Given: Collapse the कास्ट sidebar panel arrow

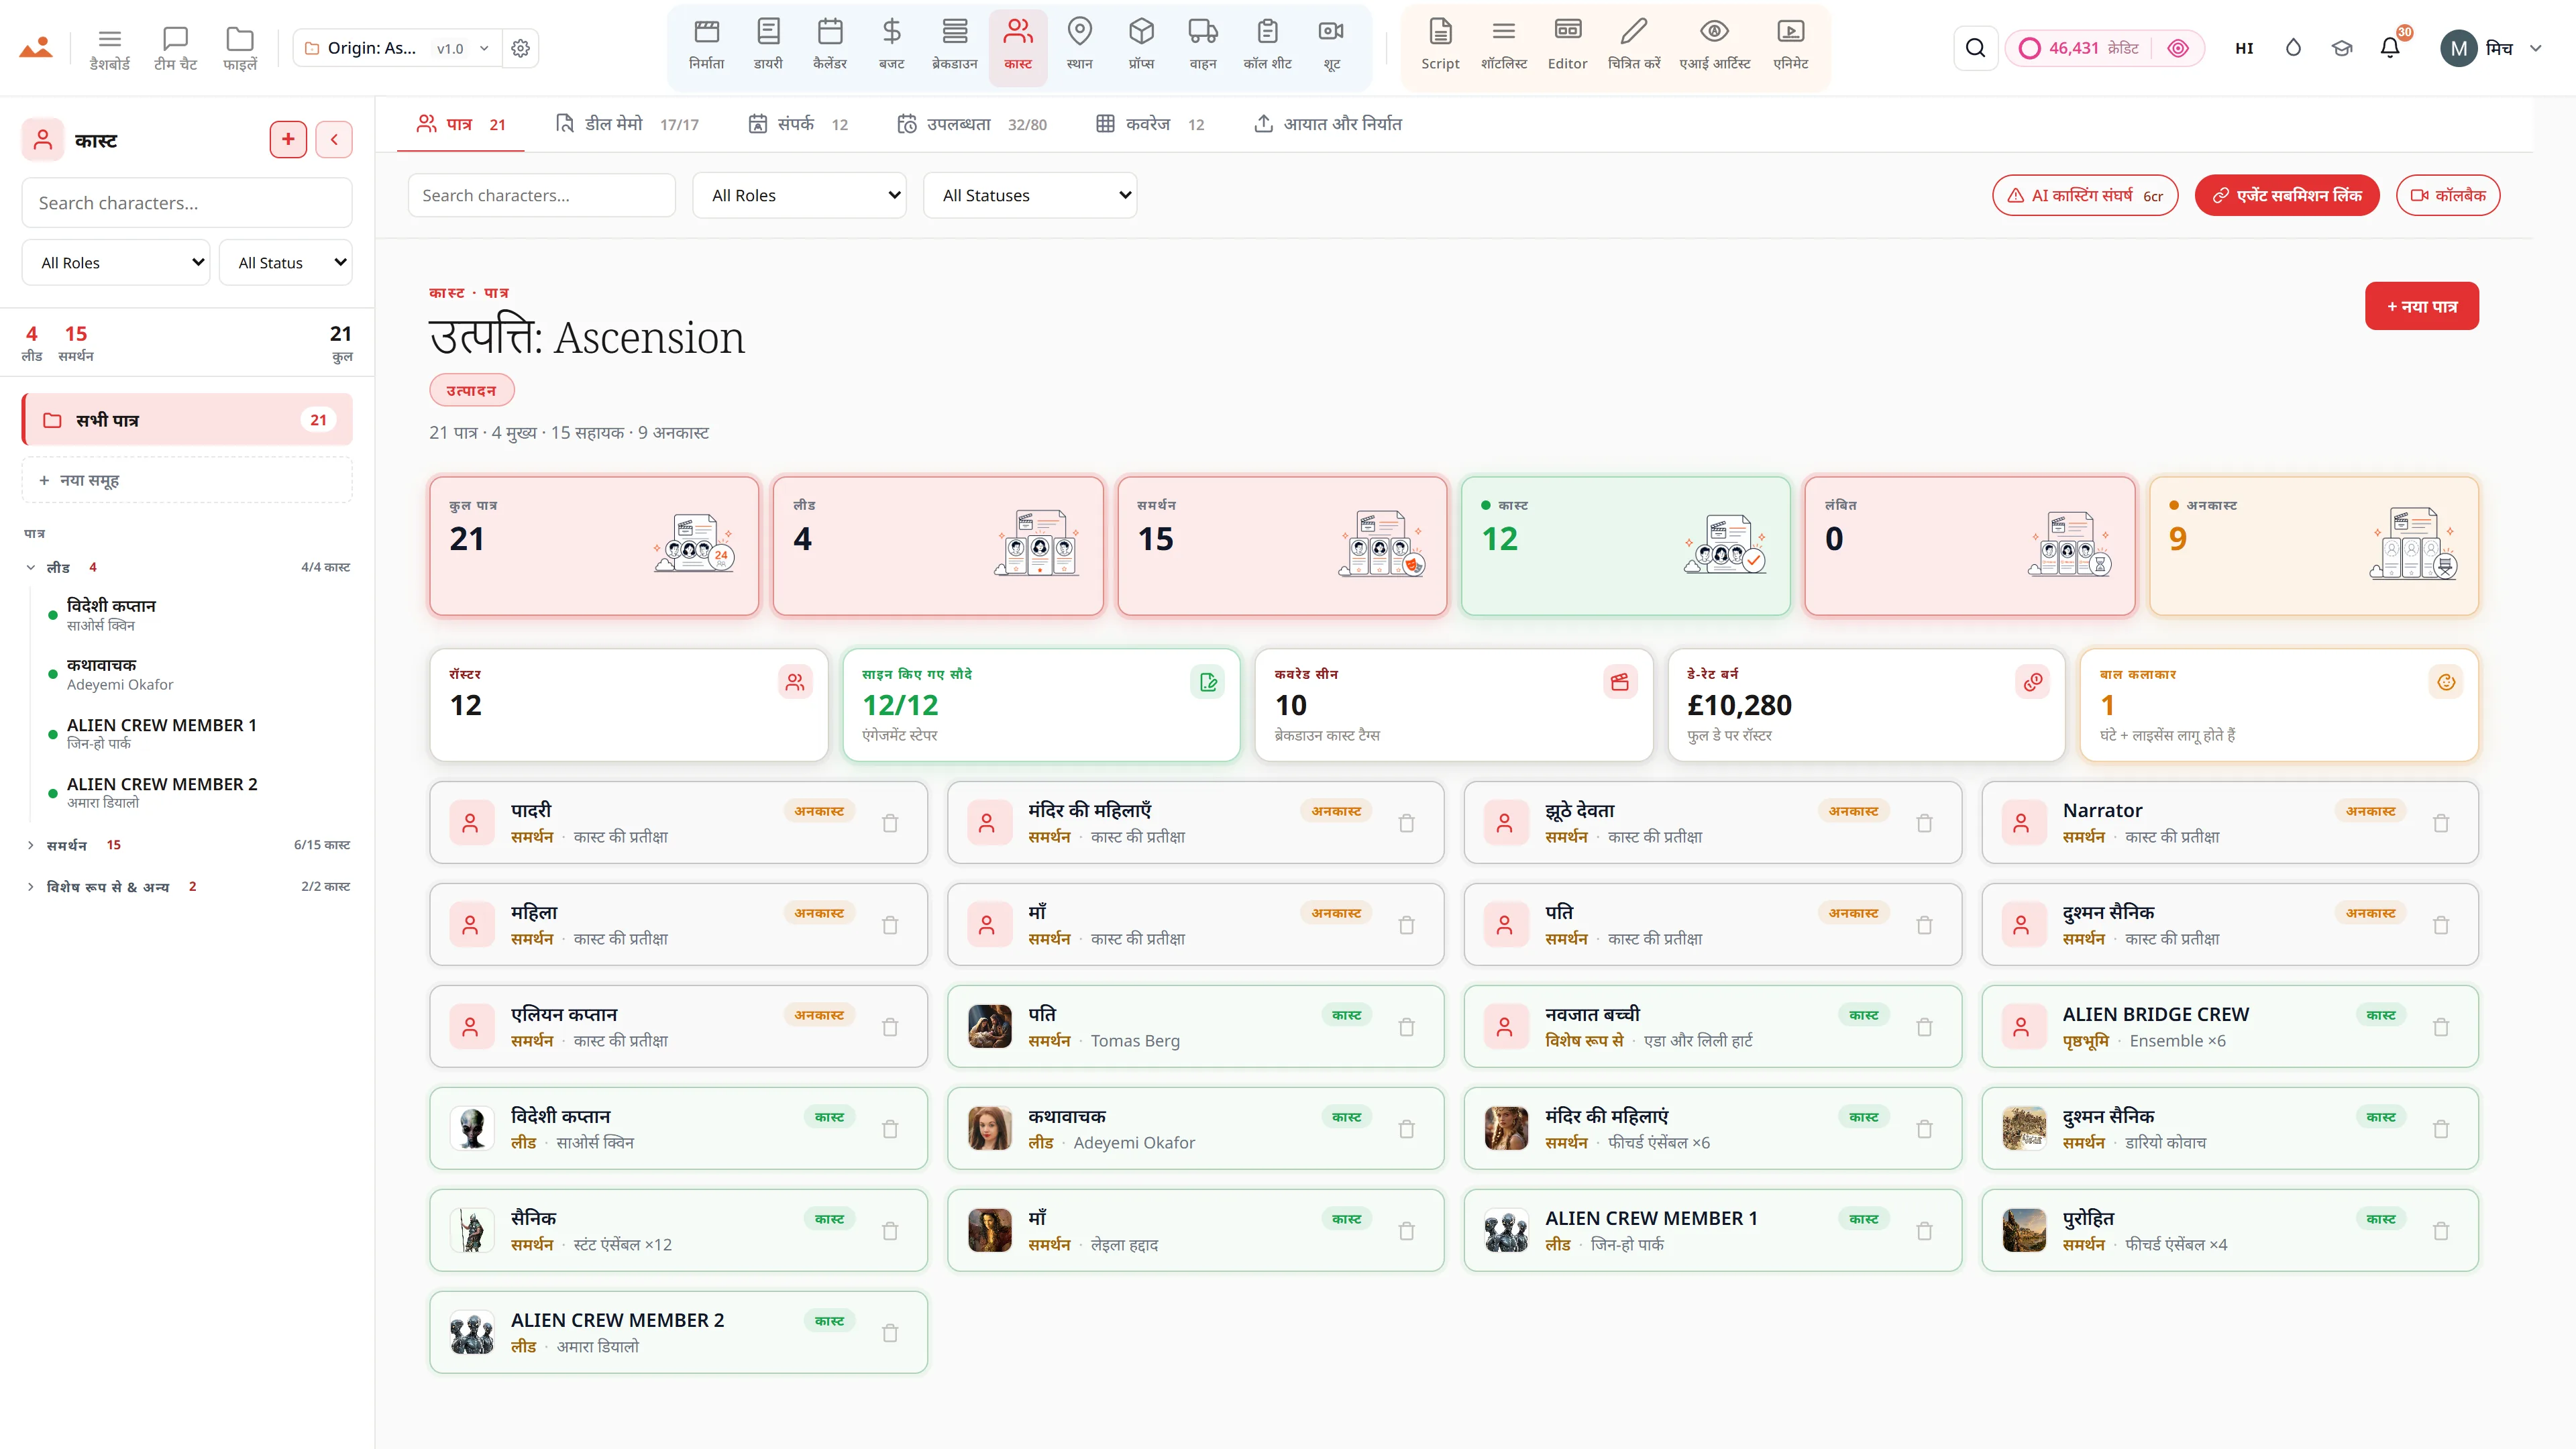Looking at the screenshot, I should coord(334,140).
